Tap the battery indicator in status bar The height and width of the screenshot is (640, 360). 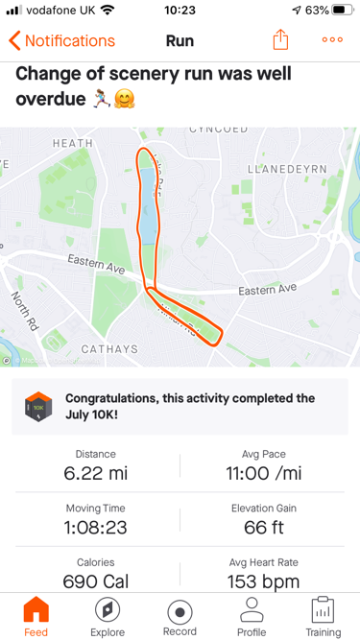click(x=344, y=11)
